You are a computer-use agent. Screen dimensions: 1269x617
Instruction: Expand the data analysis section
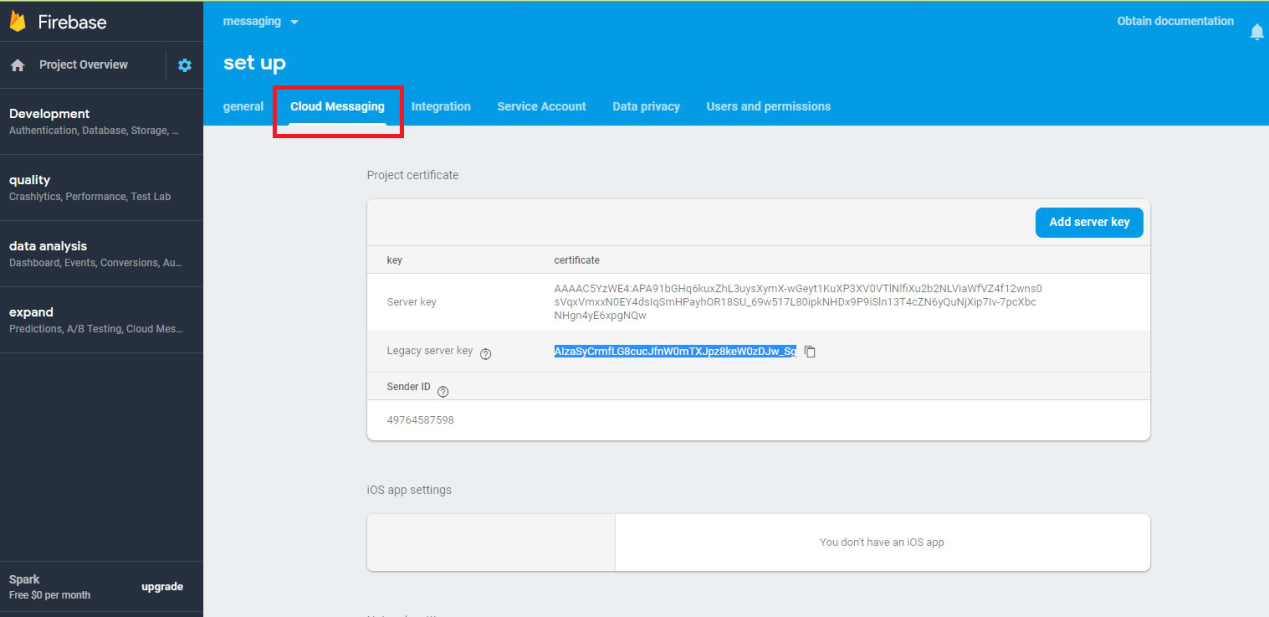pos(101,253)
